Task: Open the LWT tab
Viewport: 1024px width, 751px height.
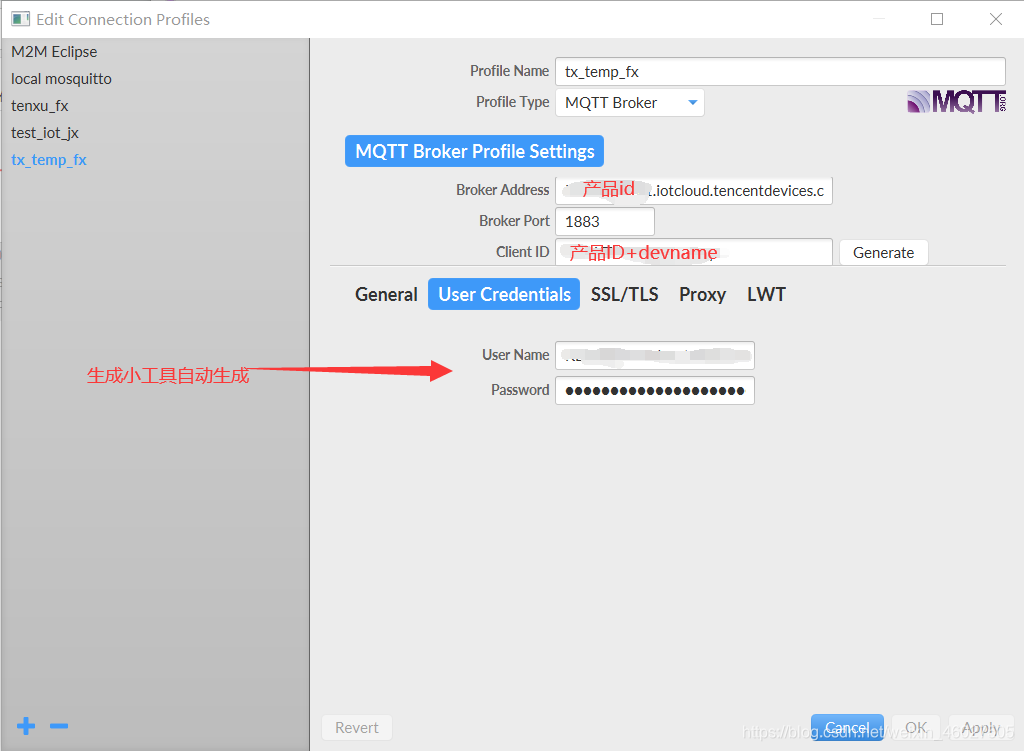Action: pos(766,295)
